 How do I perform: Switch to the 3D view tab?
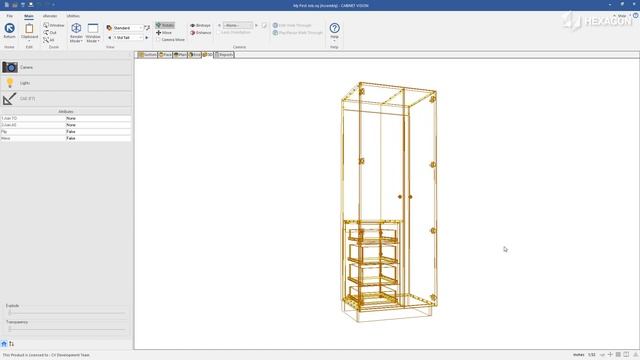click(x=208, y=55)
